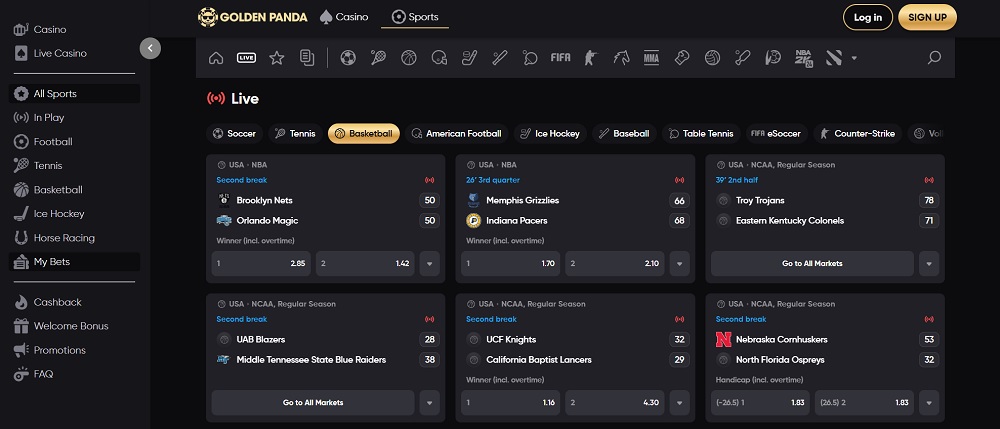Expand markets dropdown for Grizzlies vs Pacers
Screen dimensions: 1000x429
(x=679, y=263)
